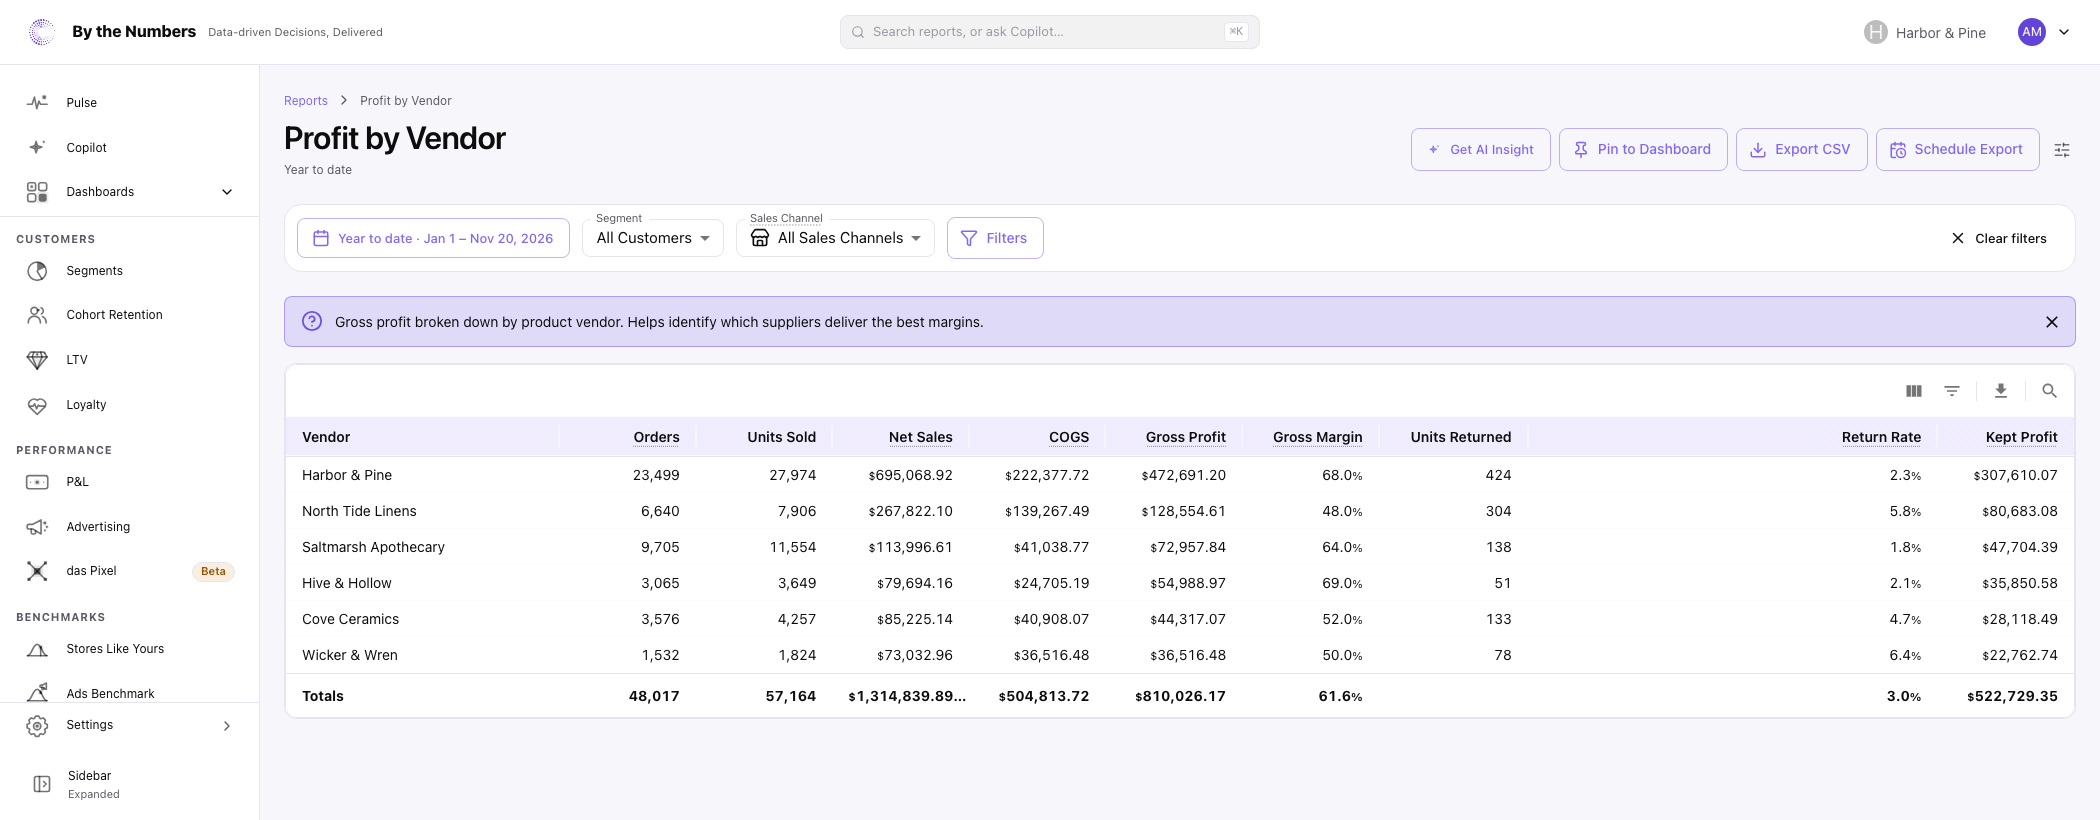Clear filters on the report
The image size is (2100, 820).
pyautogui.click(x=1999, y=238)
